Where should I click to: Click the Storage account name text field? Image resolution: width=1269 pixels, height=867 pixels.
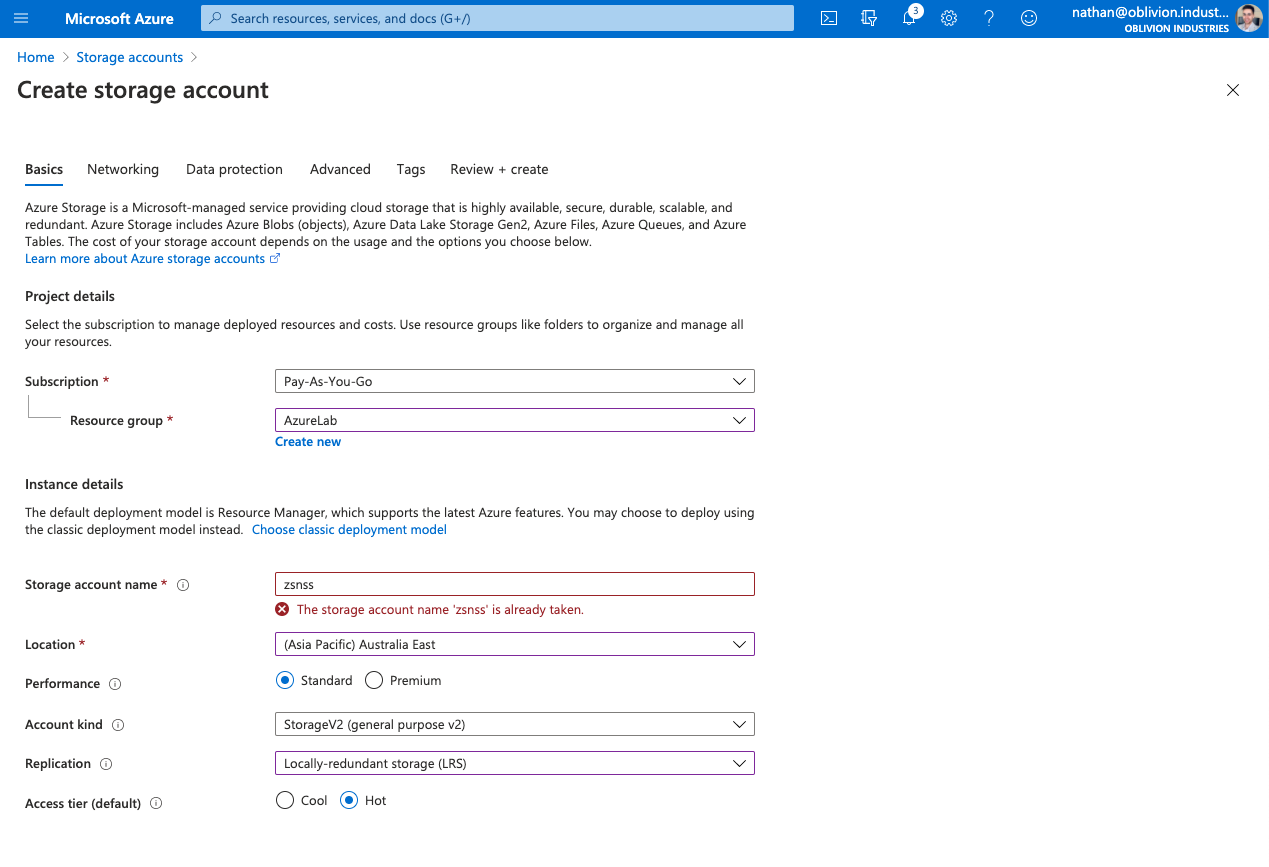[514, 585]
